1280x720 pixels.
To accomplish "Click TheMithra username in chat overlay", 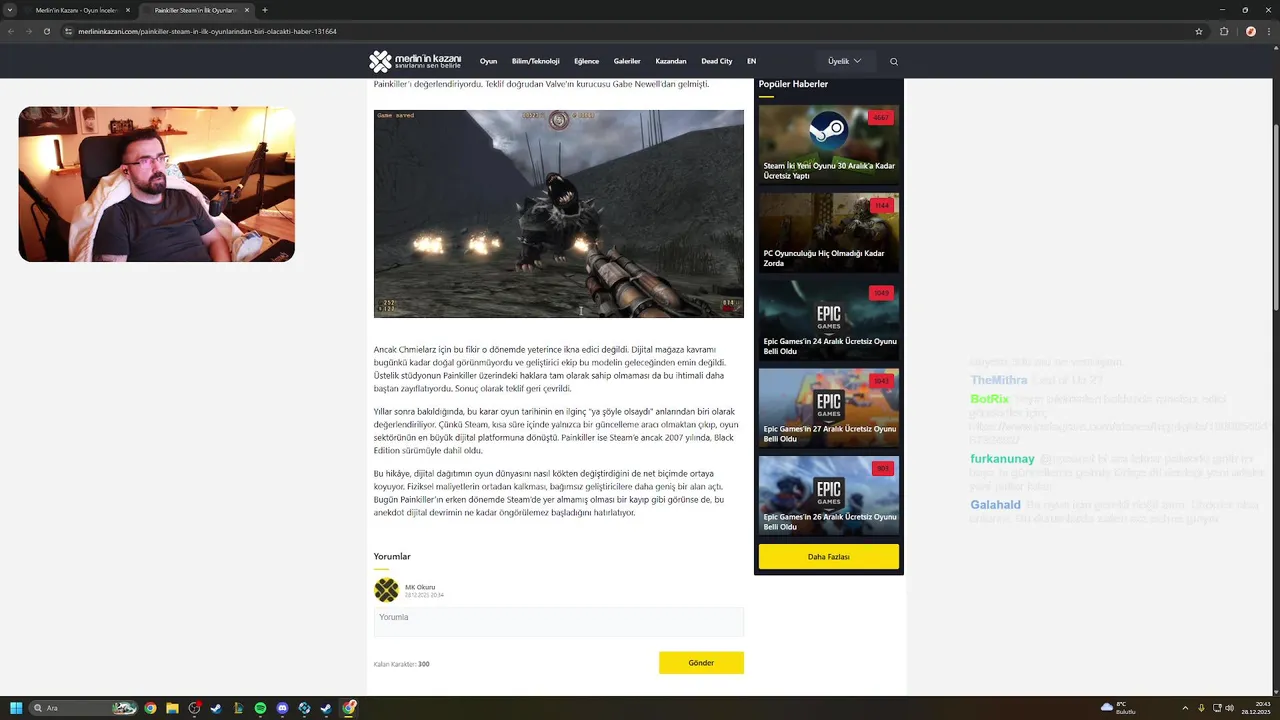I will pos(999,380).
